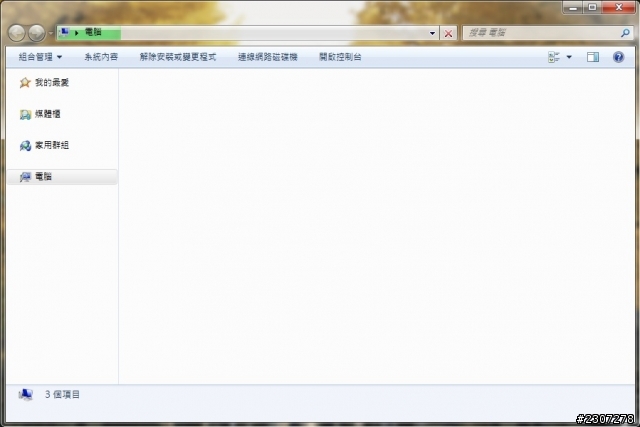Open the address bar history dropdown arrow
The height and width of the screenshot is (427, 640).
tap(432, 33)
